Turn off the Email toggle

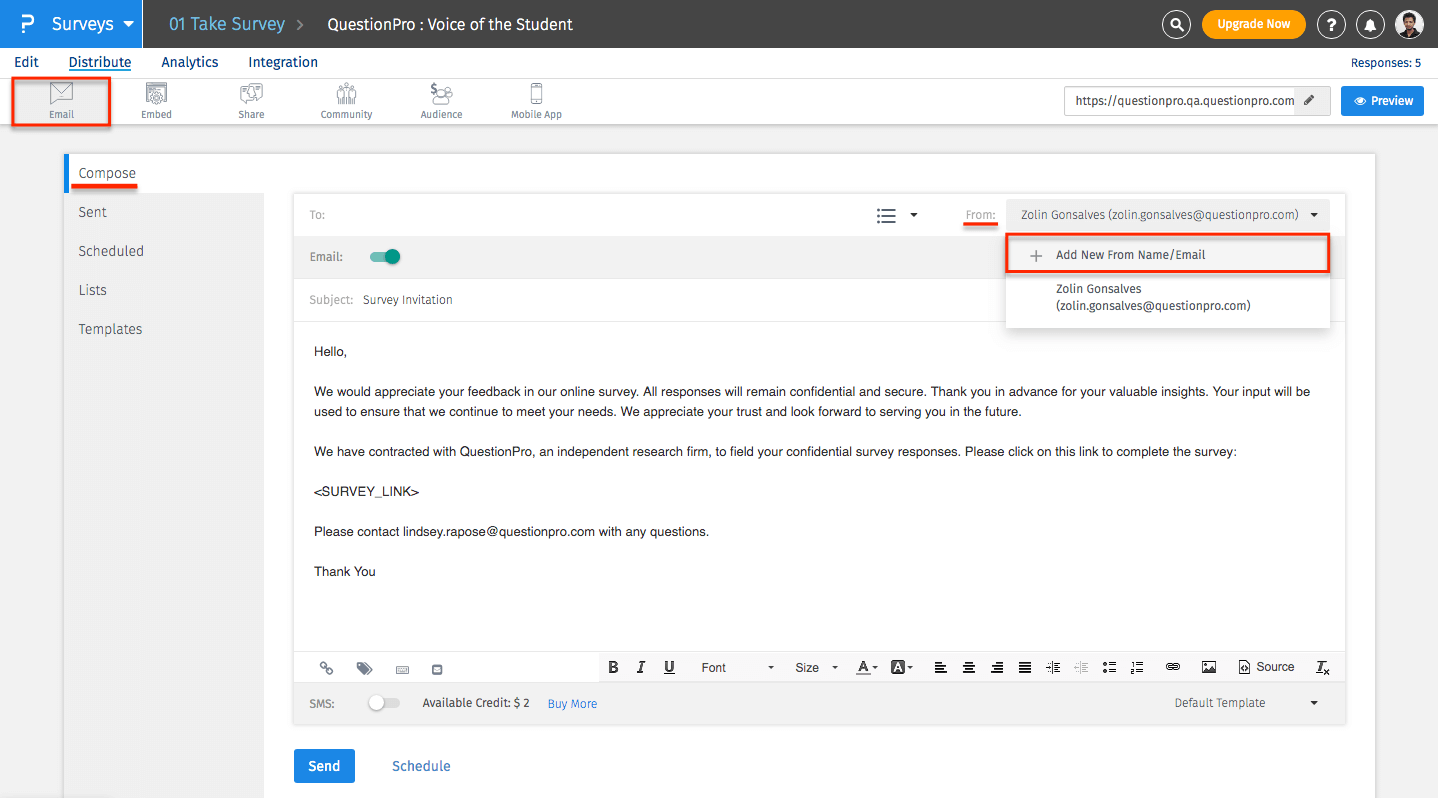385,257
